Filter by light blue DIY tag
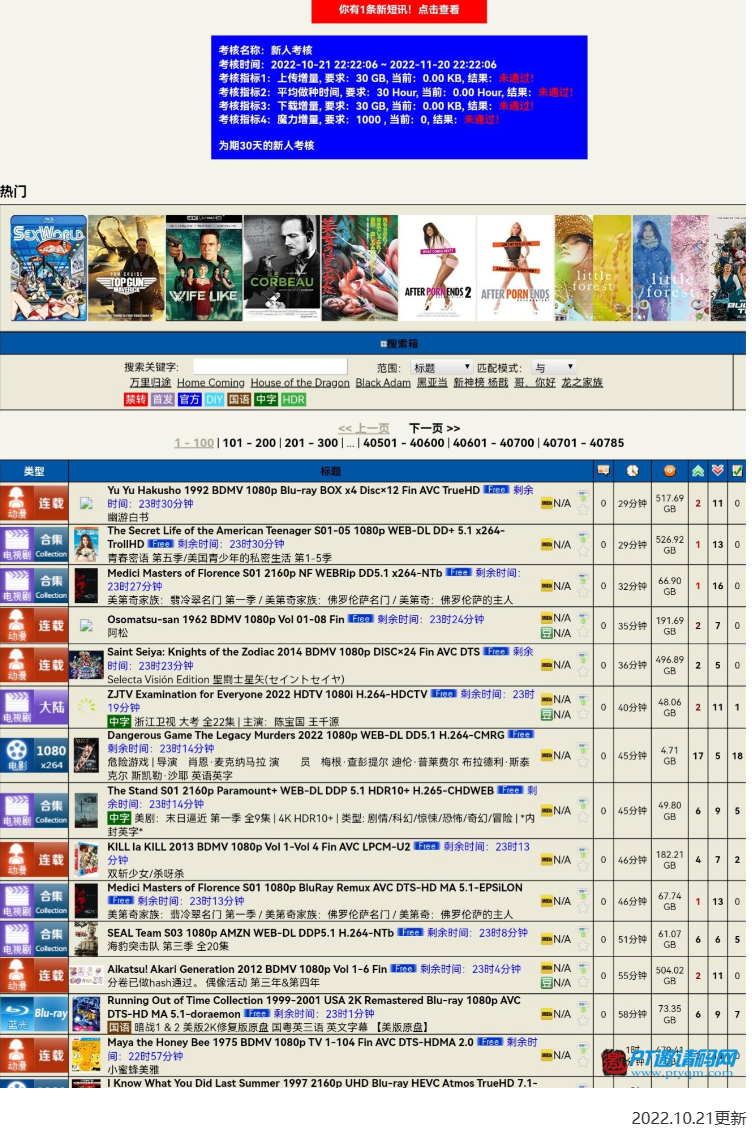 pyautogui.click(x=214, y=400)
